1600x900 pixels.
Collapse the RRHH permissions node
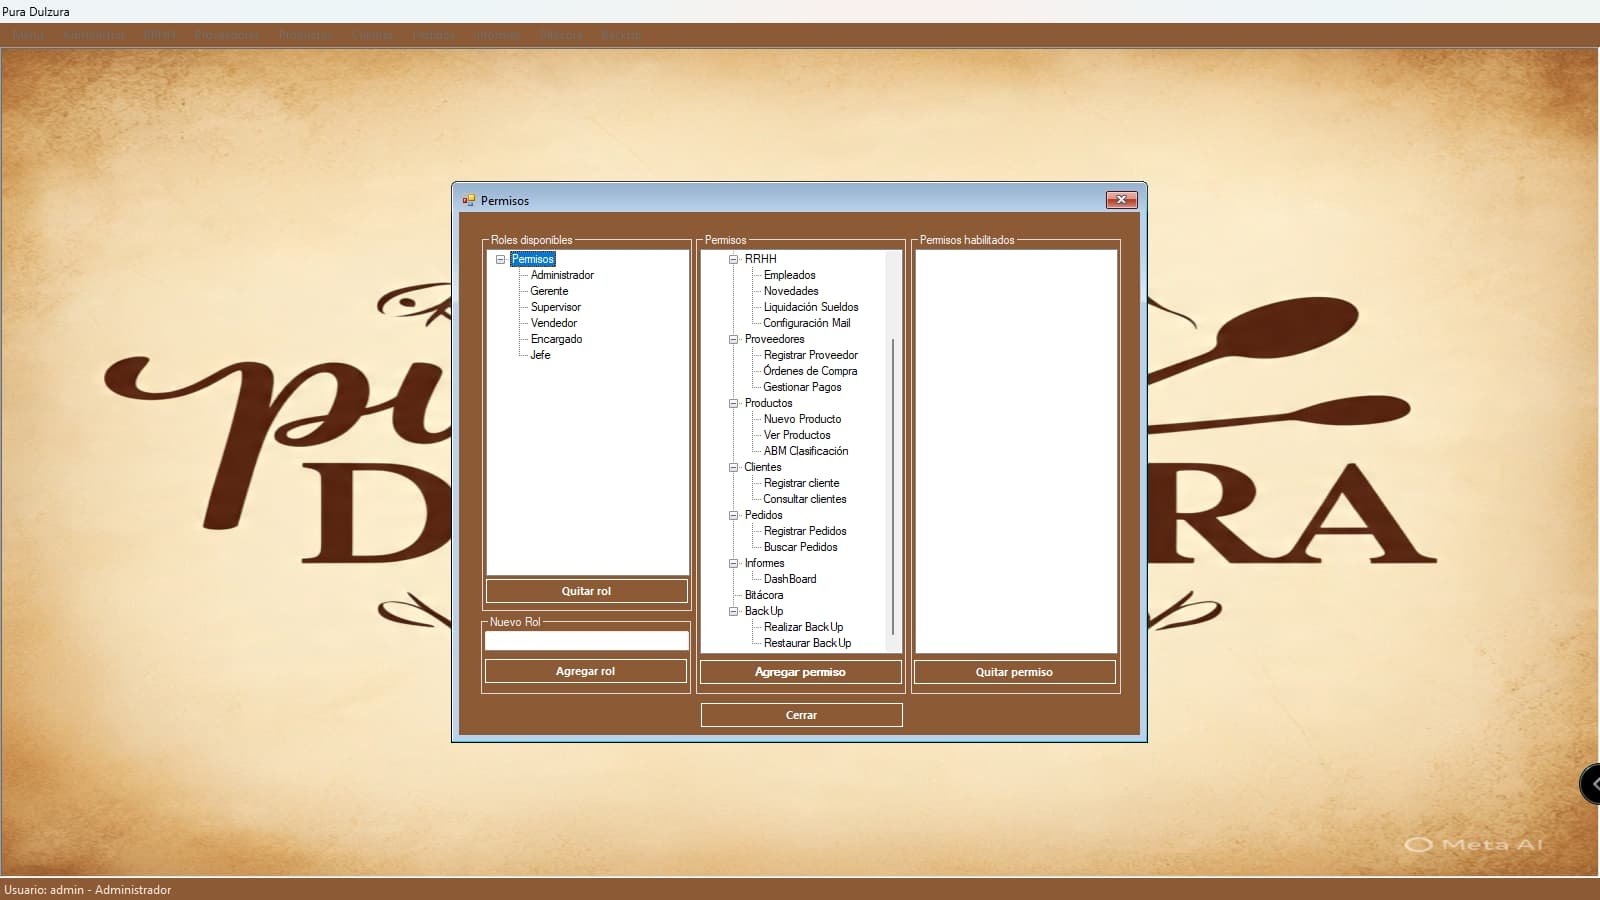click(733, 259)
